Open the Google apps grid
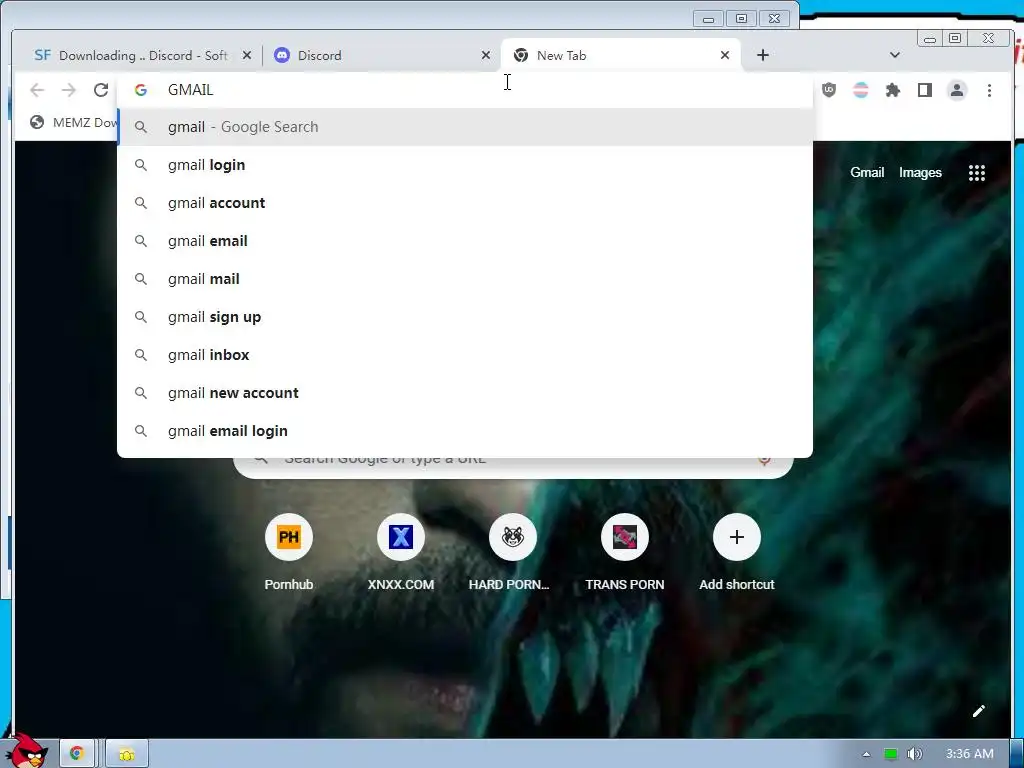Viewport: 1024px width, 768px height. [x=976, y=173]
